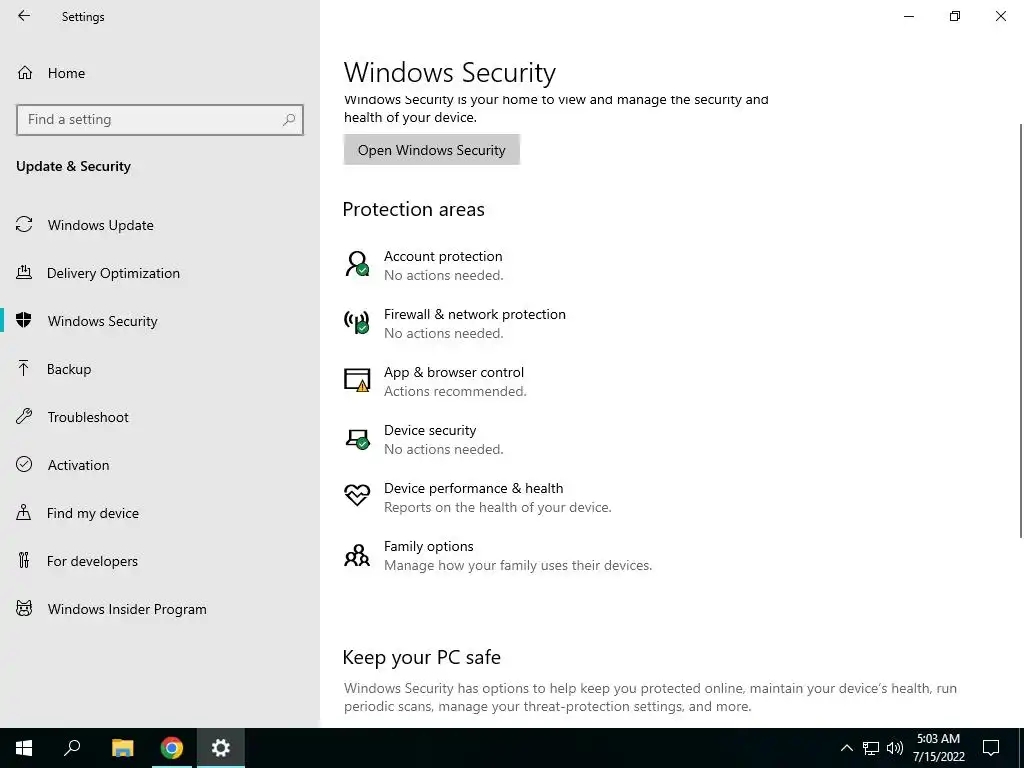
Task: Click the vertical scrollbar thumb
Action: (1020, 330)
